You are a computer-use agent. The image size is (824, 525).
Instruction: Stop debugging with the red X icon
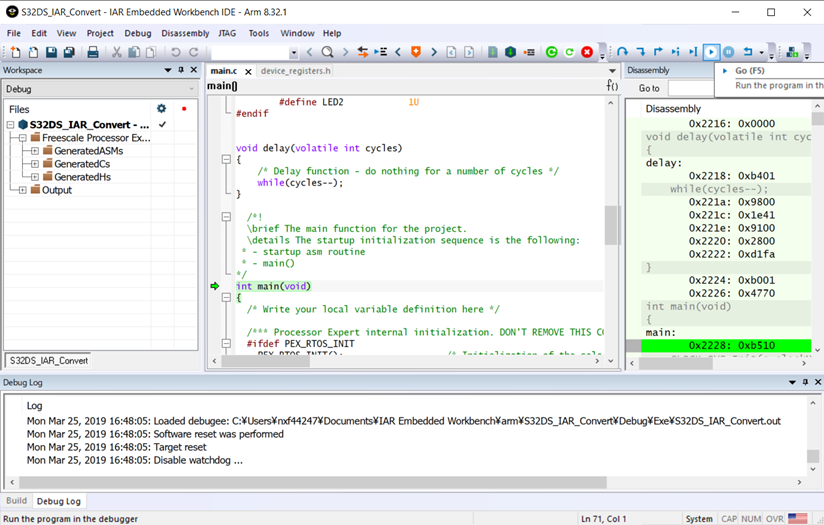(x=587, y=52)
